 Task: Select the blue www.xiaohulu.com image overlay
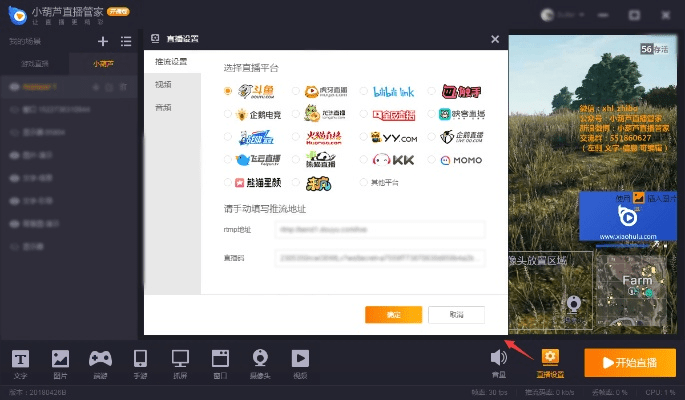628,216
